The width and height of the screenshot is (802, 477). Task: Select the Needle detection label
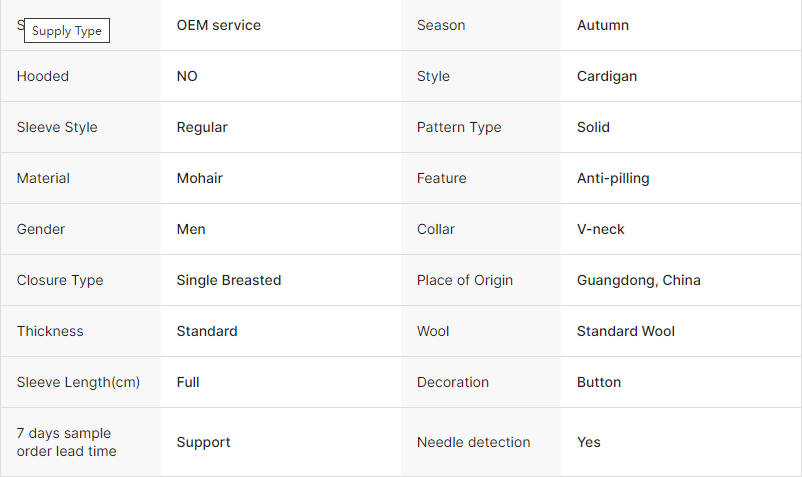(x=473, y=442)
